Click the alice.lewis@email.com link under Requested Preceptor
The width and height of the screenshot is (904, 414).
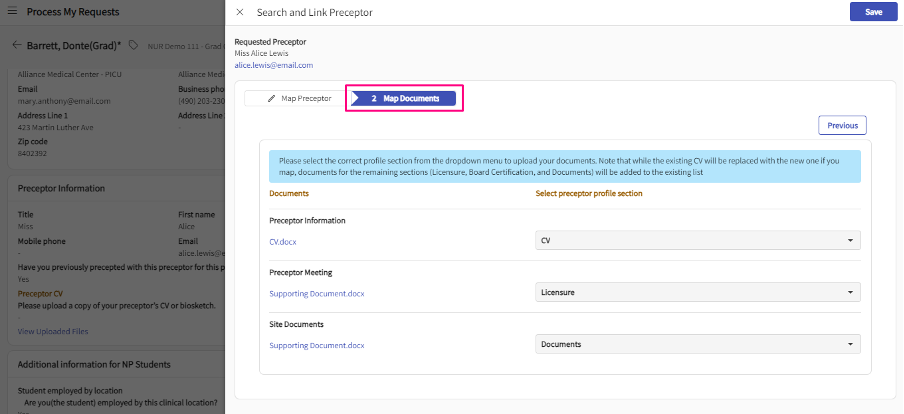pyautogui.click(x=273, y=65)
